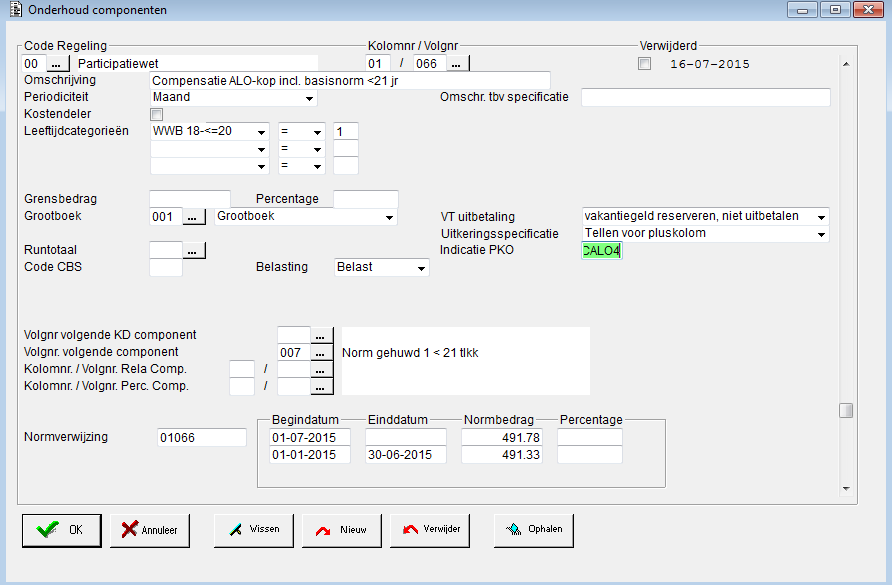Toggle the Kostendeler checkbox
Viewport: 892px width, 585px height.
[156, 114]
